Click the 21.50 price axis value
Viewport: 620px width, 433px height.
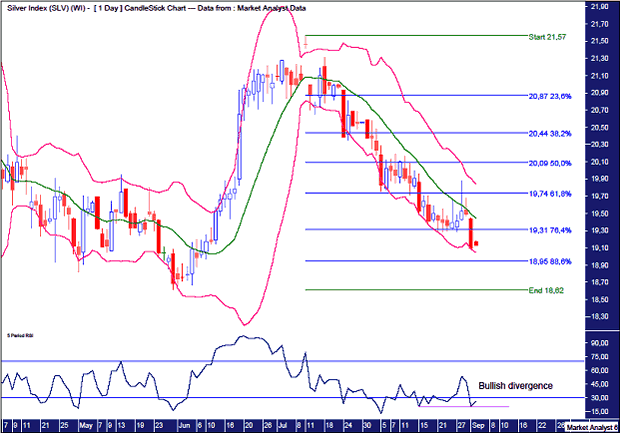599,41
